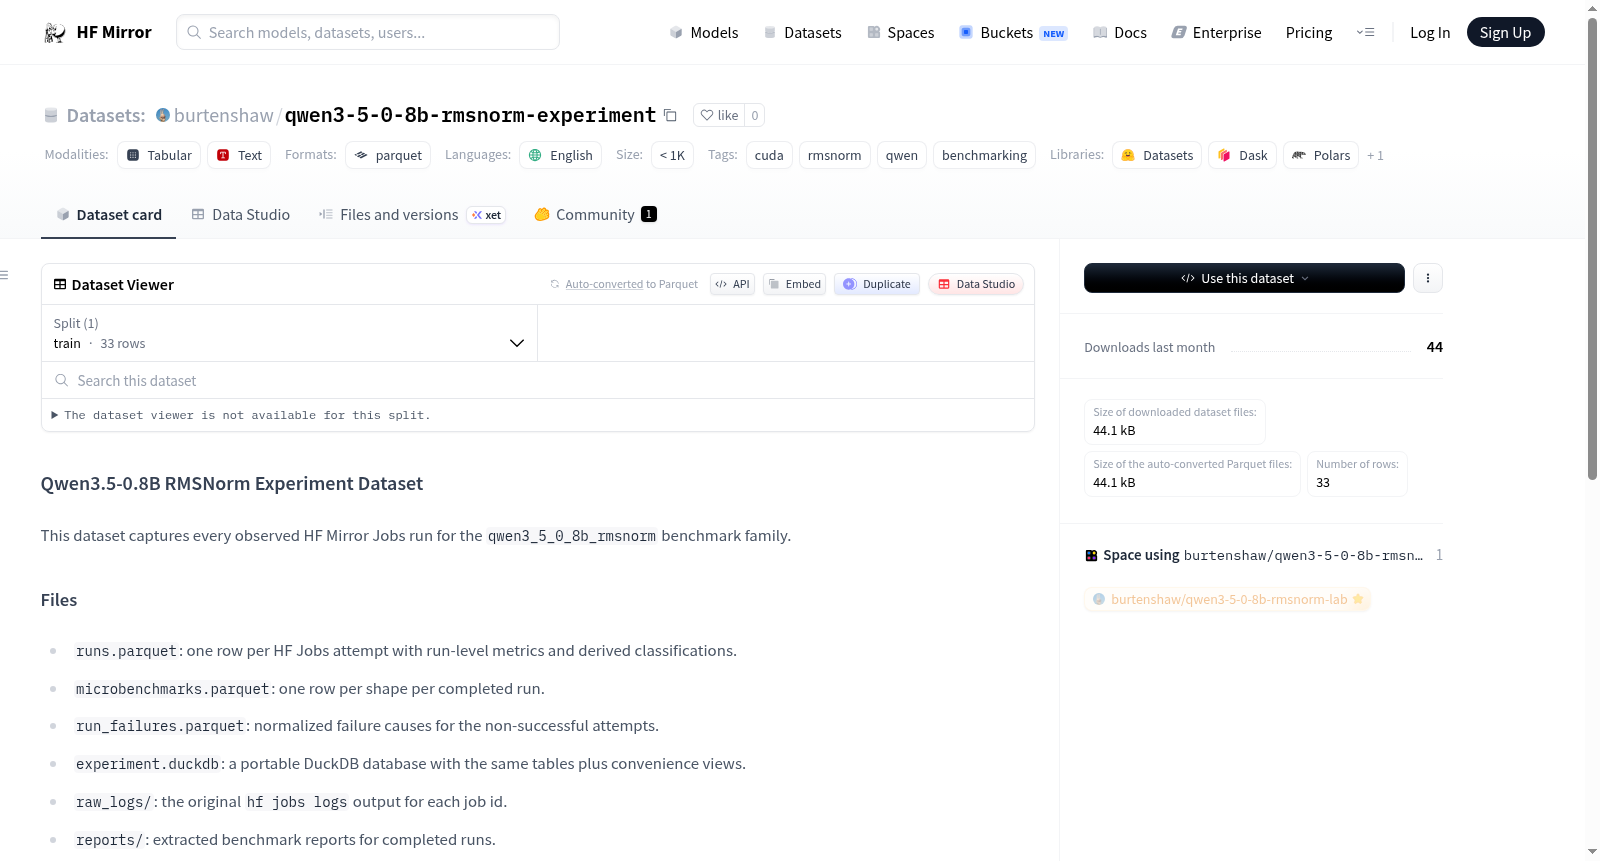Click the Dataset Viewer heading
This screenshot has height=861, width=1600.
click(113, 285)
